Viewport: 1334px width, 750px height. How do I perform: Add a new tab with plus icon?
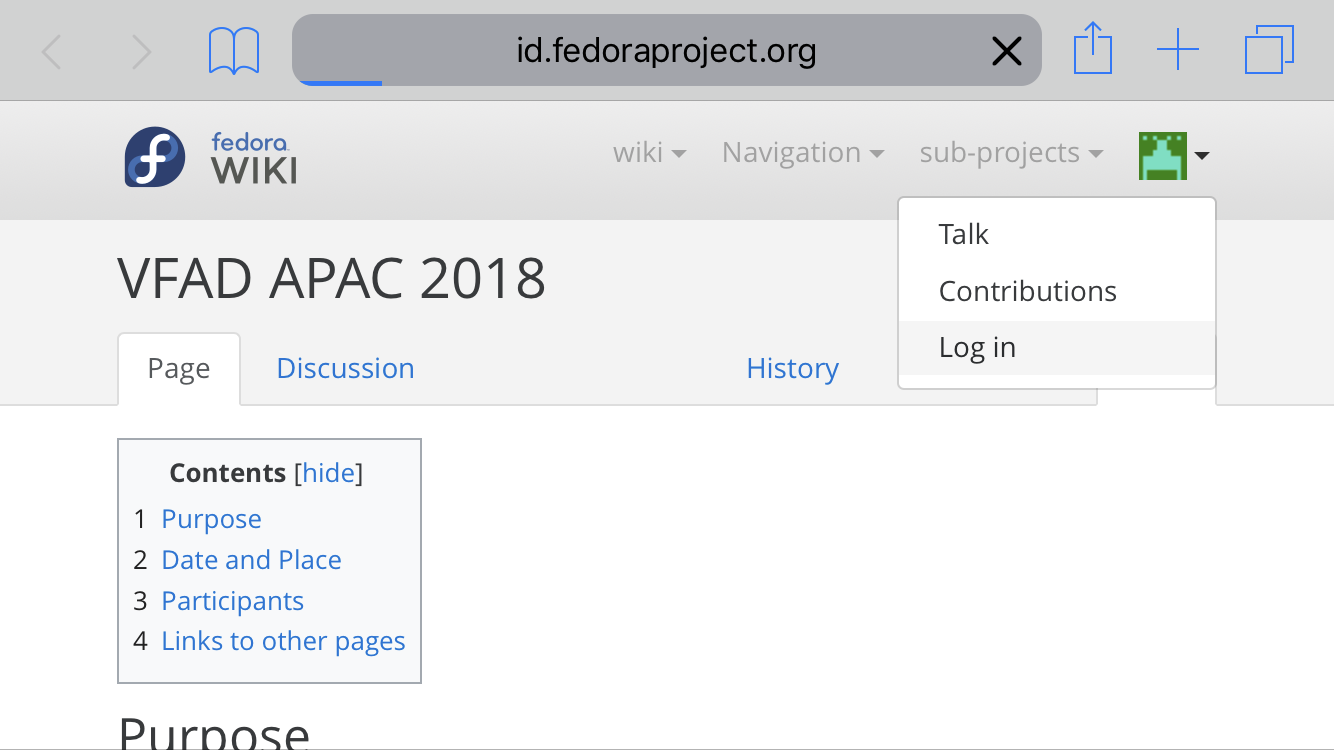click(x=1178, y=50)
